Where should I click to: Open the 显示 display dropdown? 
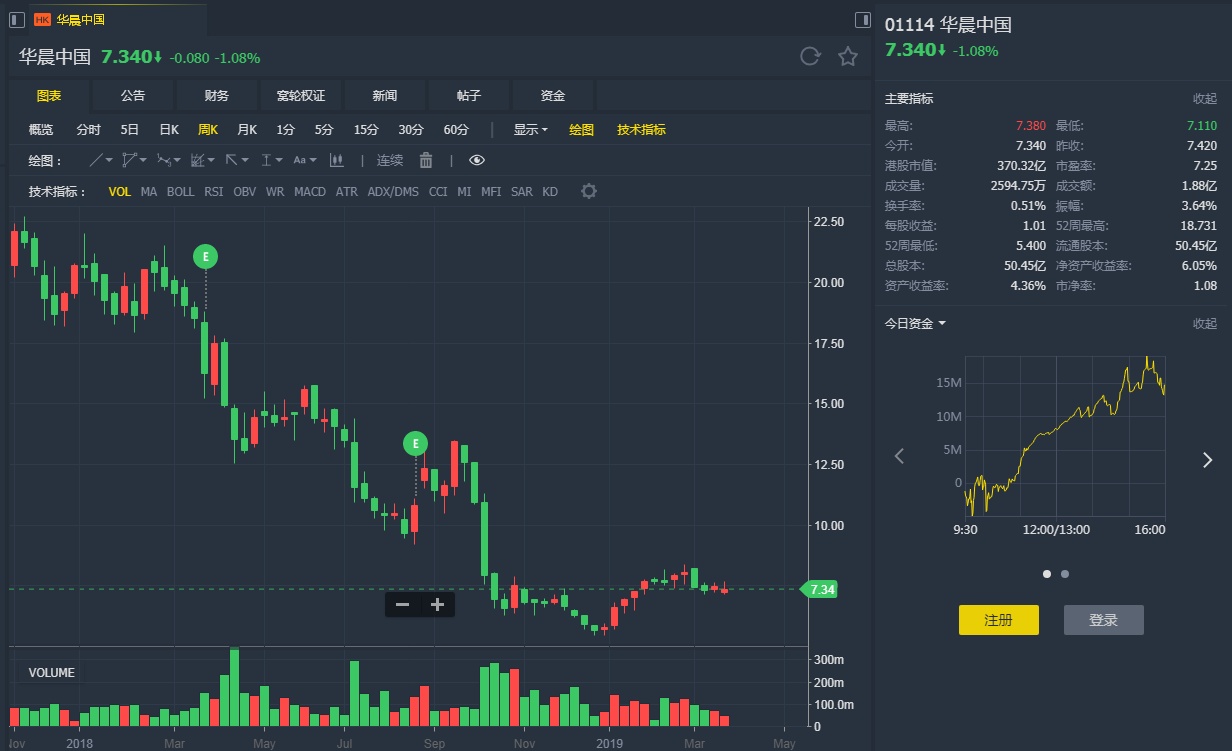coord(530,129)
